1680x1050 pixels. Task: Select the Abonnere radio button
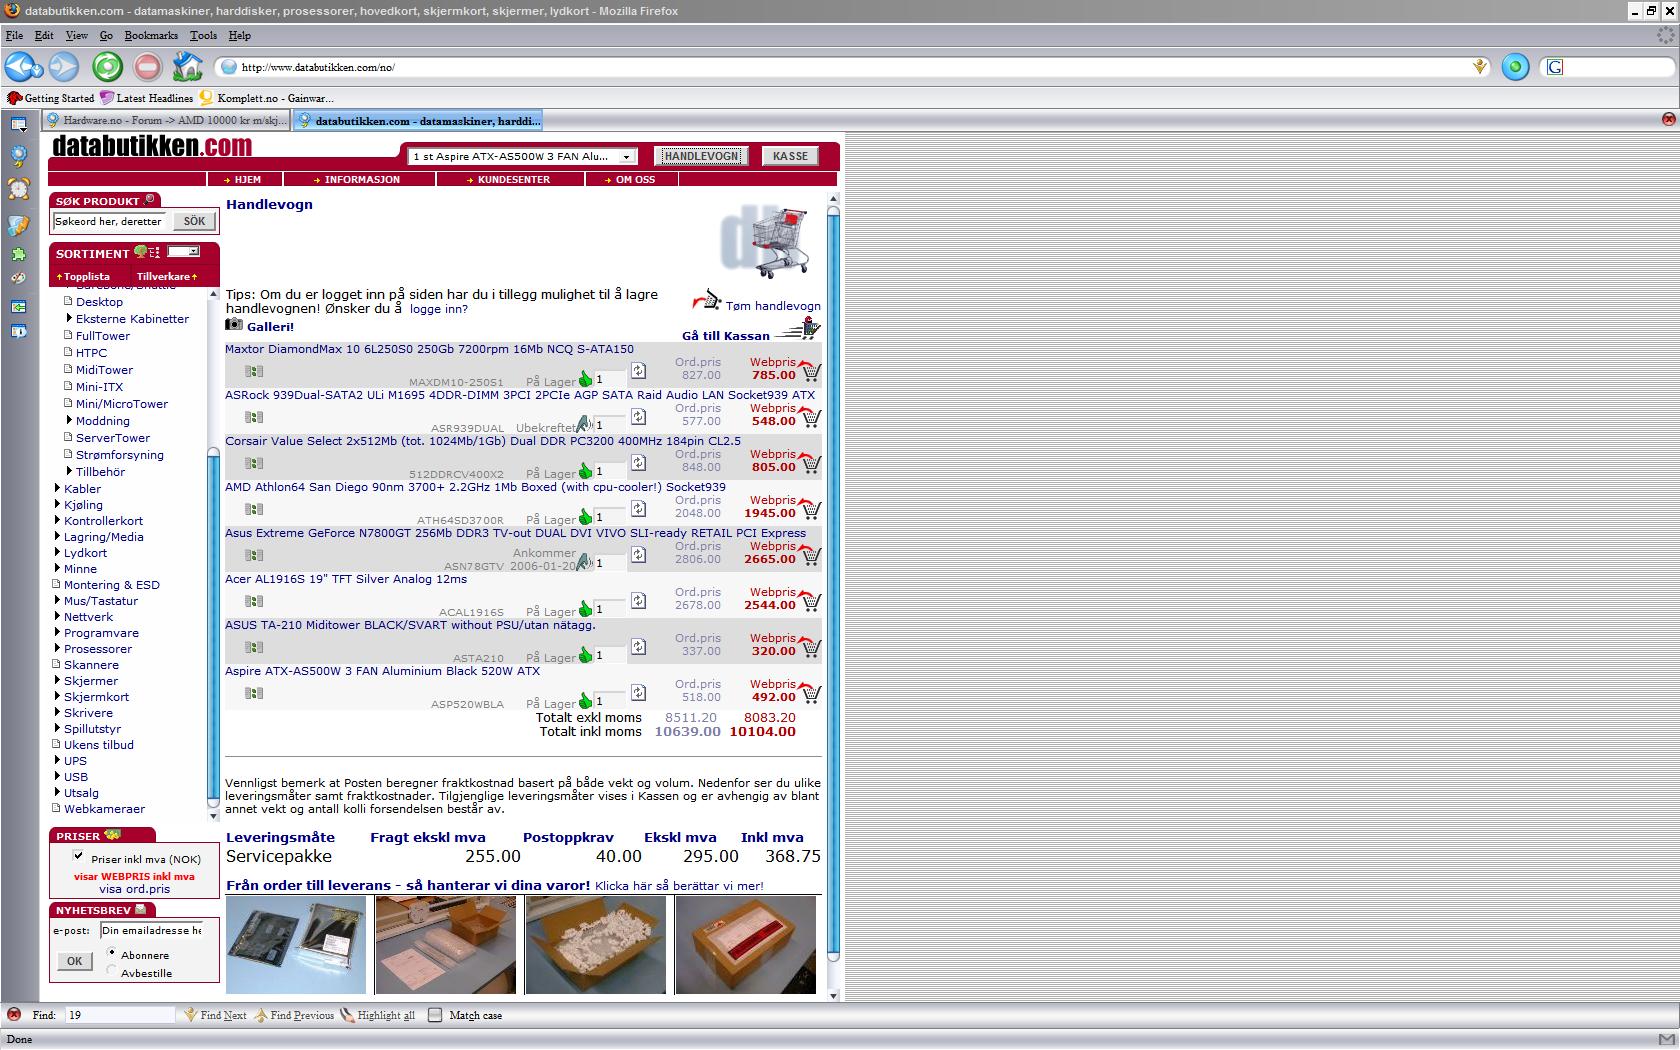pos(112,953)
